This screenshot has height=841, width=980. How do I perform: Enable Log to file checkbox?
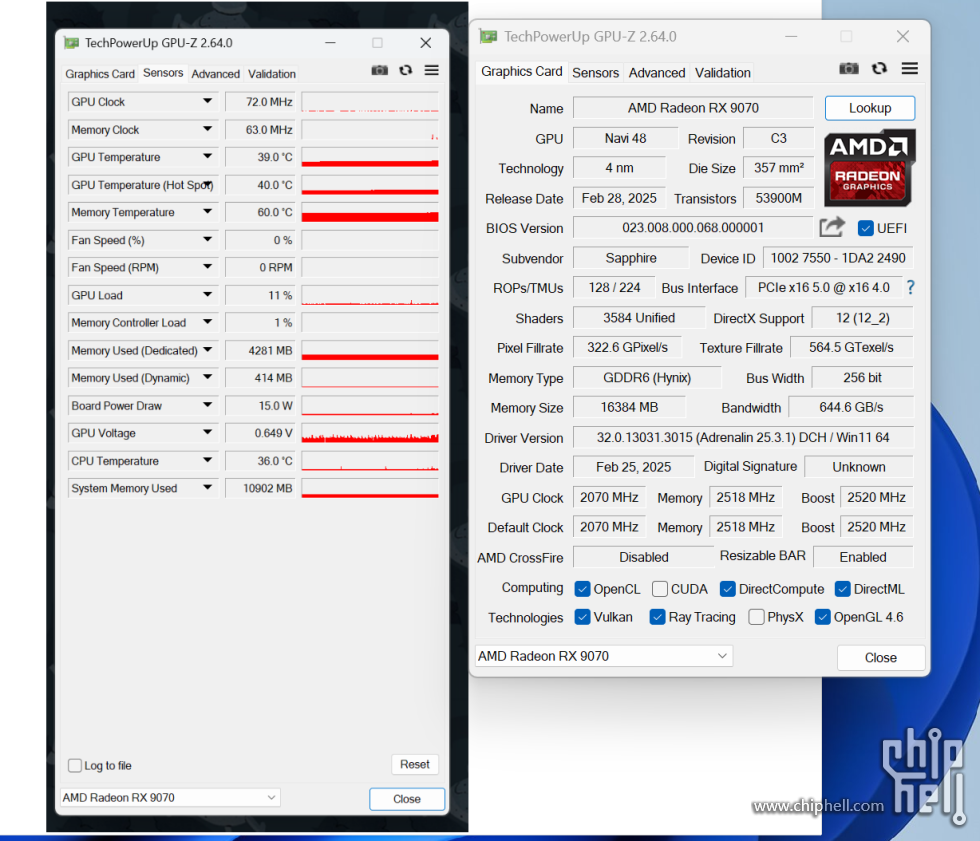click(74, 765)
